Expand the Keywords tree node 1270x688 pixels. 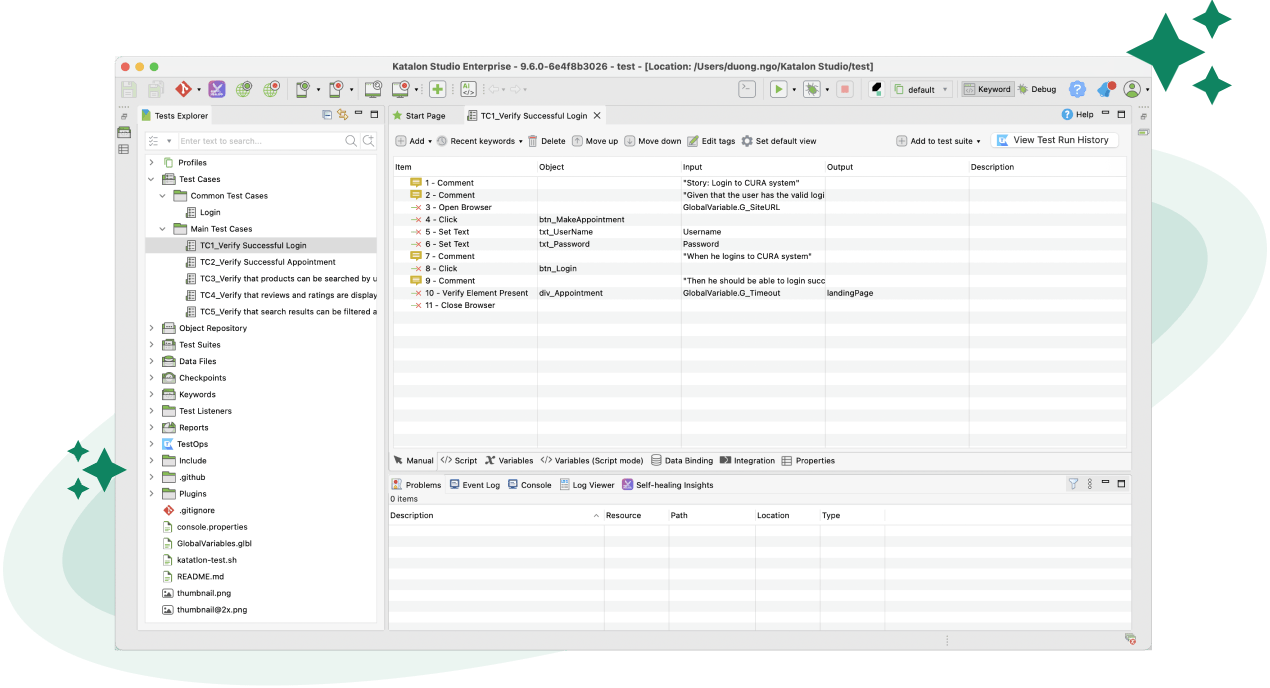pyautogui.click(x=152, y=394)
